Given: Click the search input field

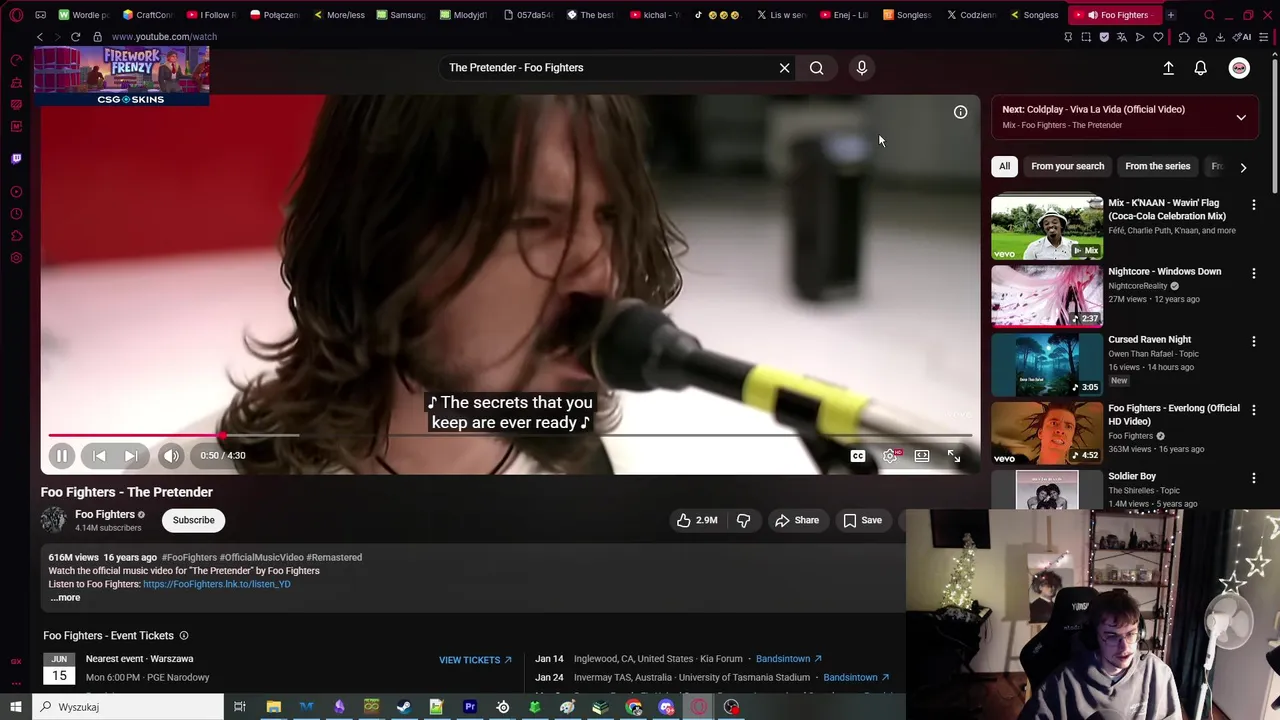Looking at the screenshot, I should point(608,68).
